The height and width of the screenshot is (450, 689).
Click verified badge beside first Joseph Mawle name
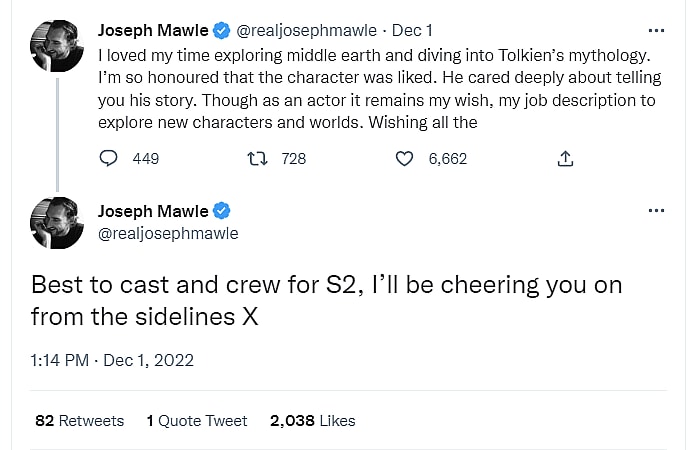(x=223, y=30)
